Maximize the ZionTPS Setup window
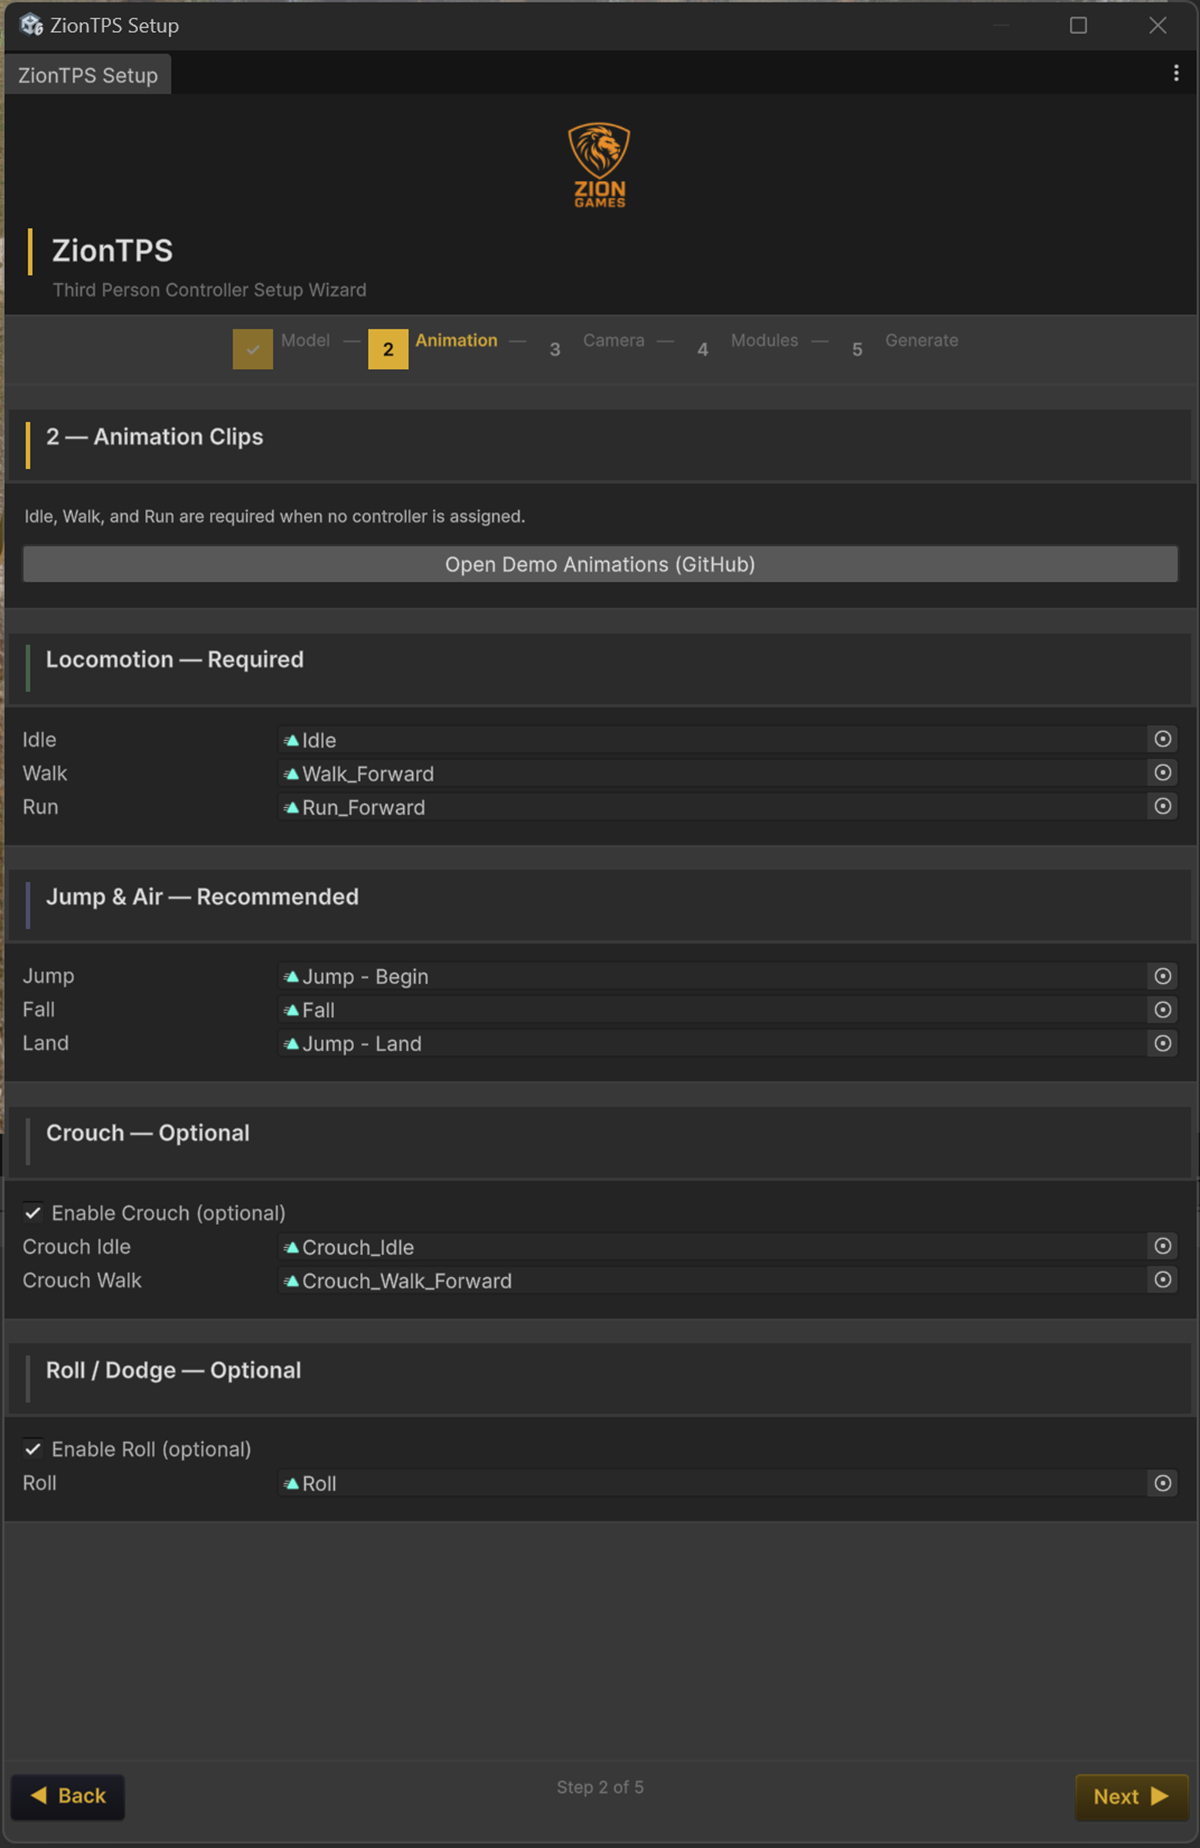Screen dimensions: 1200x1848 [1078, 25]
